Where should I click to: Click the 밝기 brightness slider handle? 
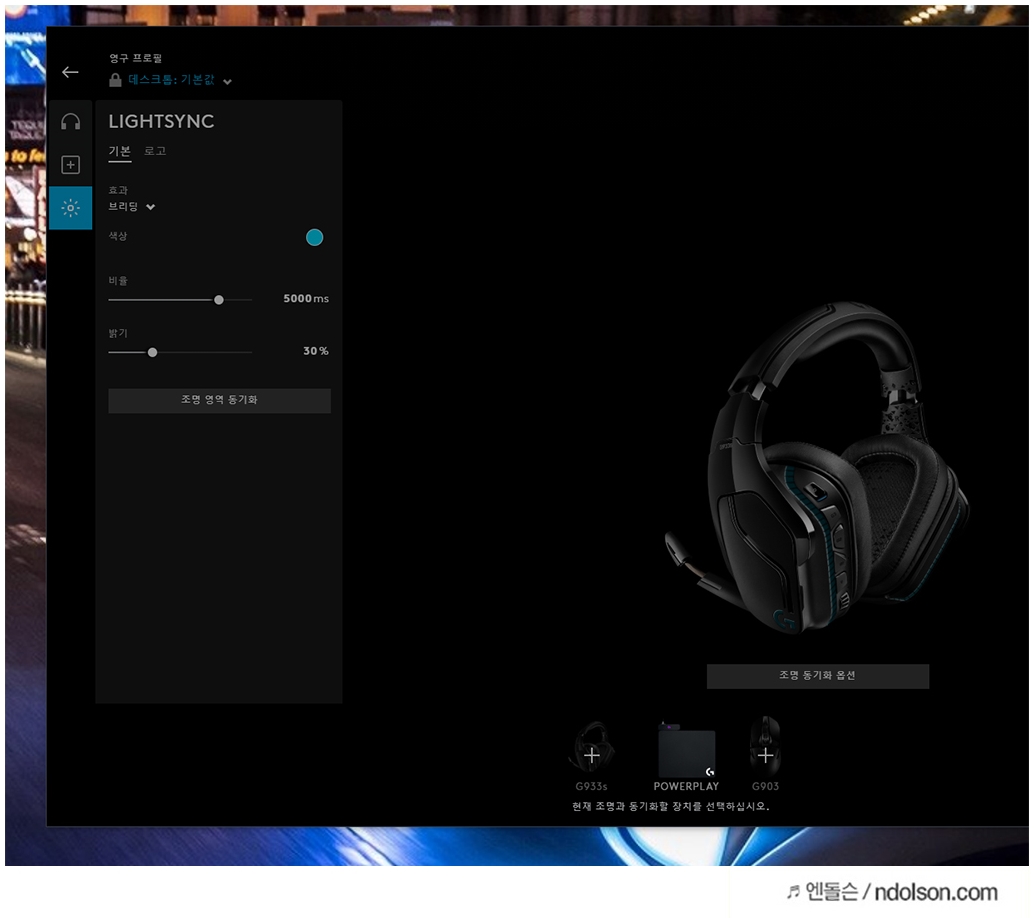pyautogui.click(x=152, y=353)
